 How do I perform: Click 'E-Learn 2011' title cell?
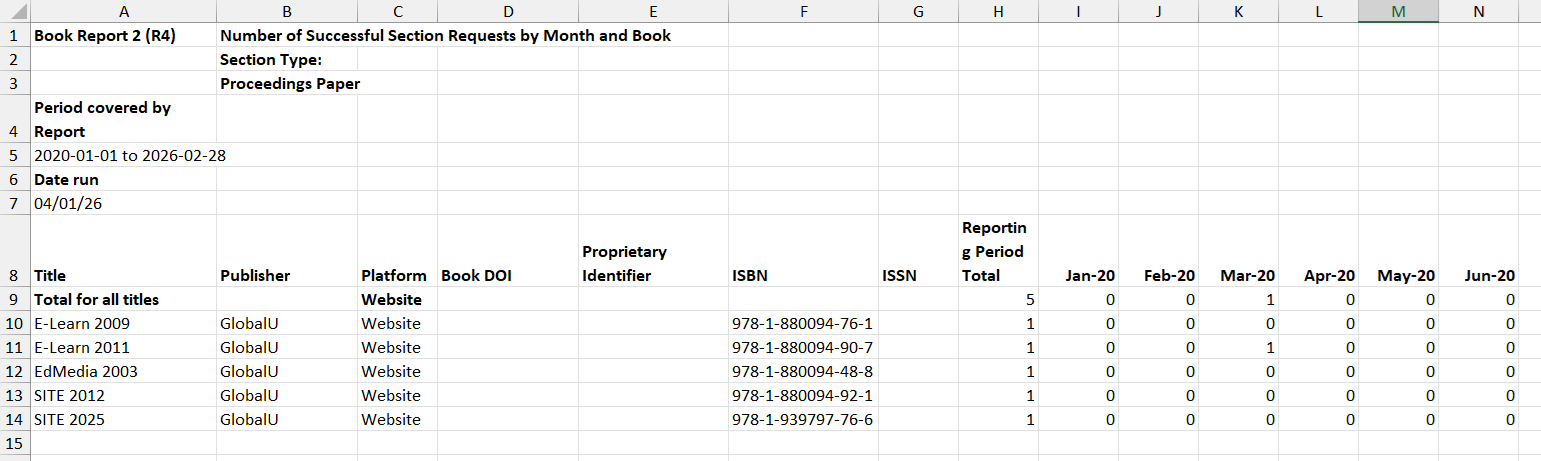(123, 347)
